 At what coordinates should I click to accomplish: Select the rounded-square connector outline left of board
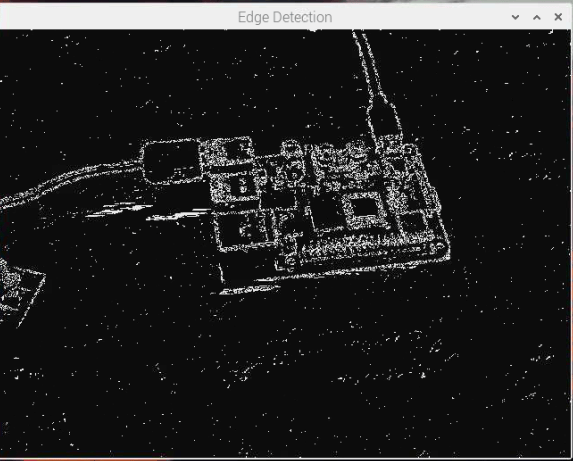[171, 162]
